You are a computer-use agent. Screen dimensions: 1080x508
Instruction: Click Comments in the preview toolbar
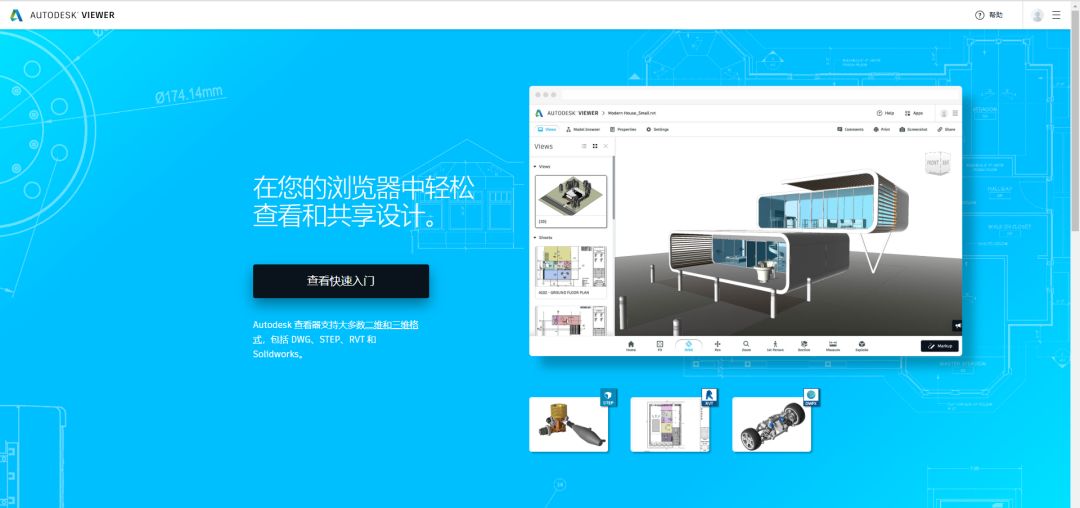pos(850,129)
